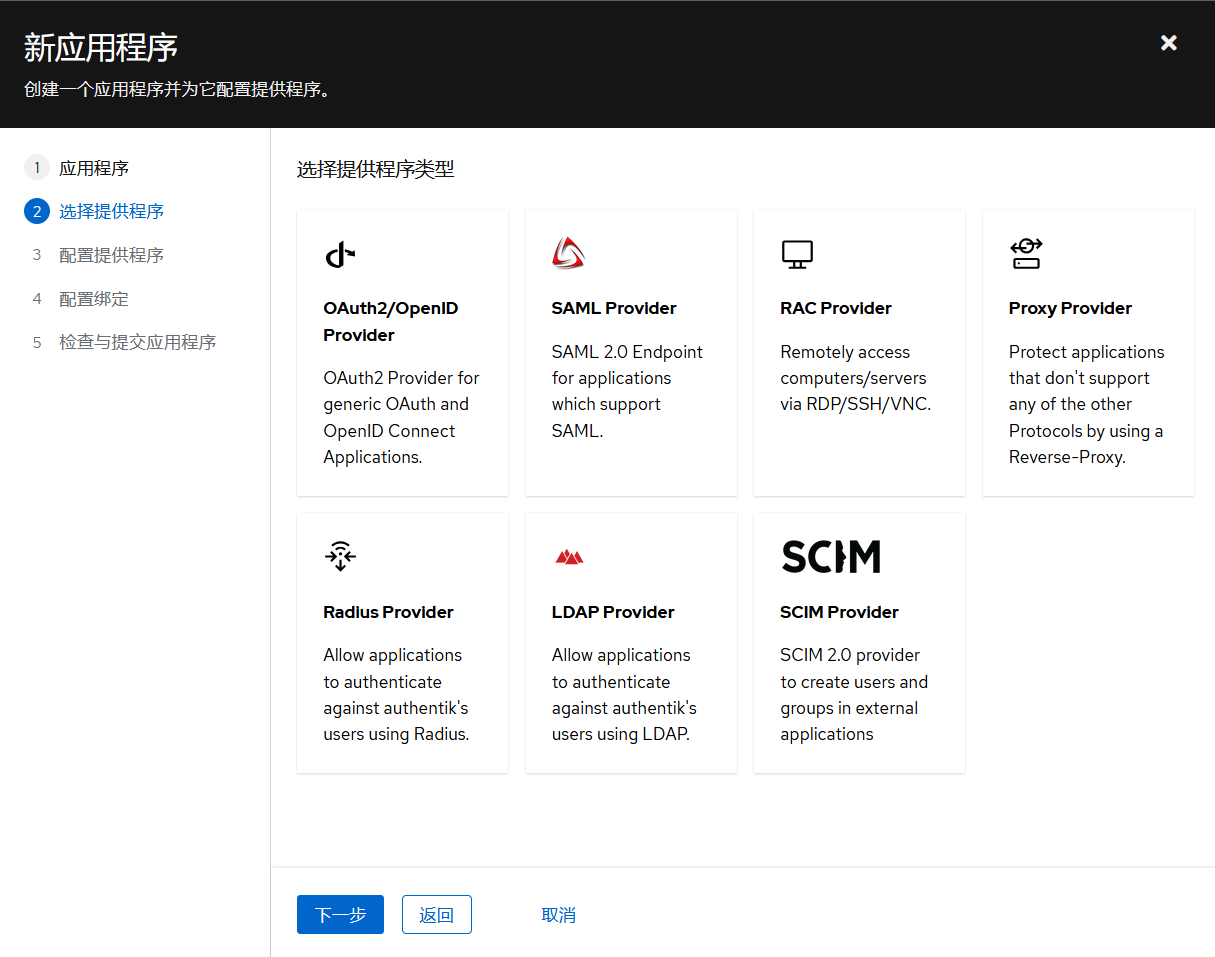Click the 返回 button
This screenshot has width=1215, height=957.
436,915
